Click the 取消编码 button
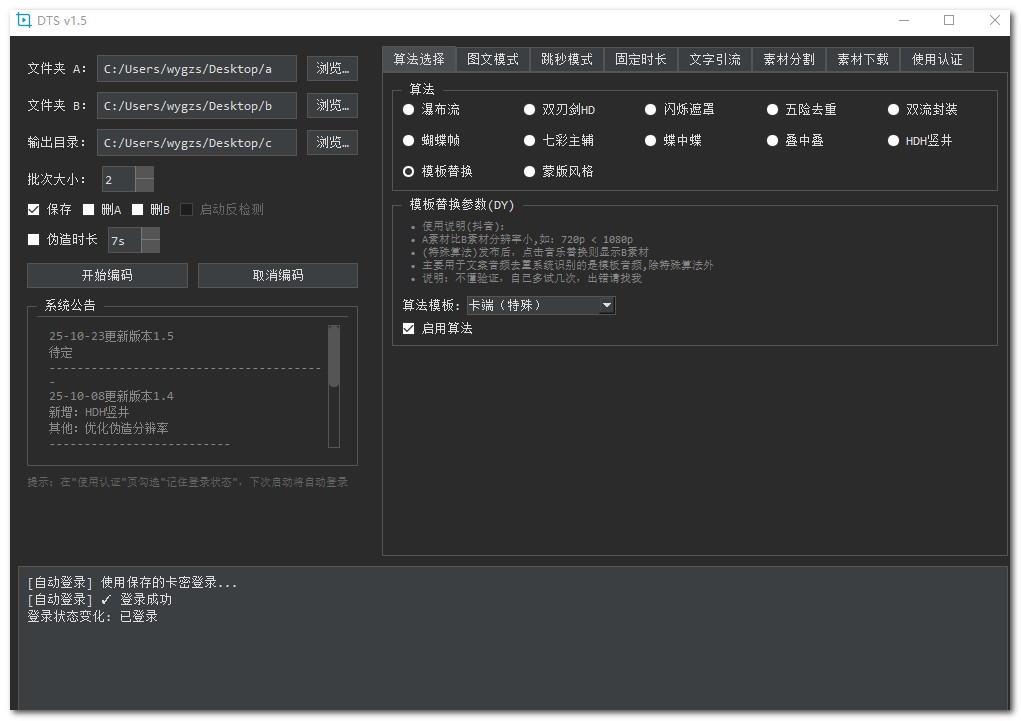Screen dimensions: 1021x721 (278, 275)
